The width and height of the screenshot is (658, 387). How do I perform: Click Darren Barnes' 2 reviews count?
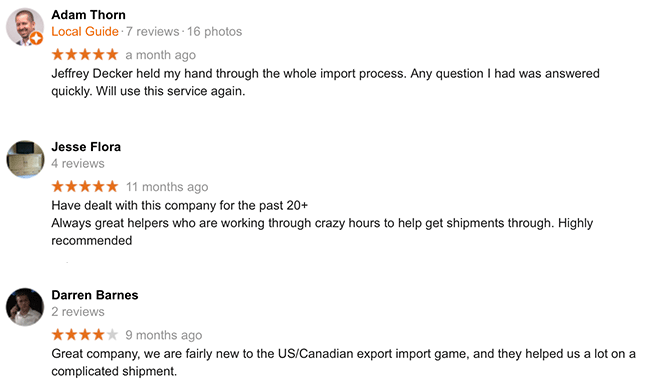tap(78, 311)
